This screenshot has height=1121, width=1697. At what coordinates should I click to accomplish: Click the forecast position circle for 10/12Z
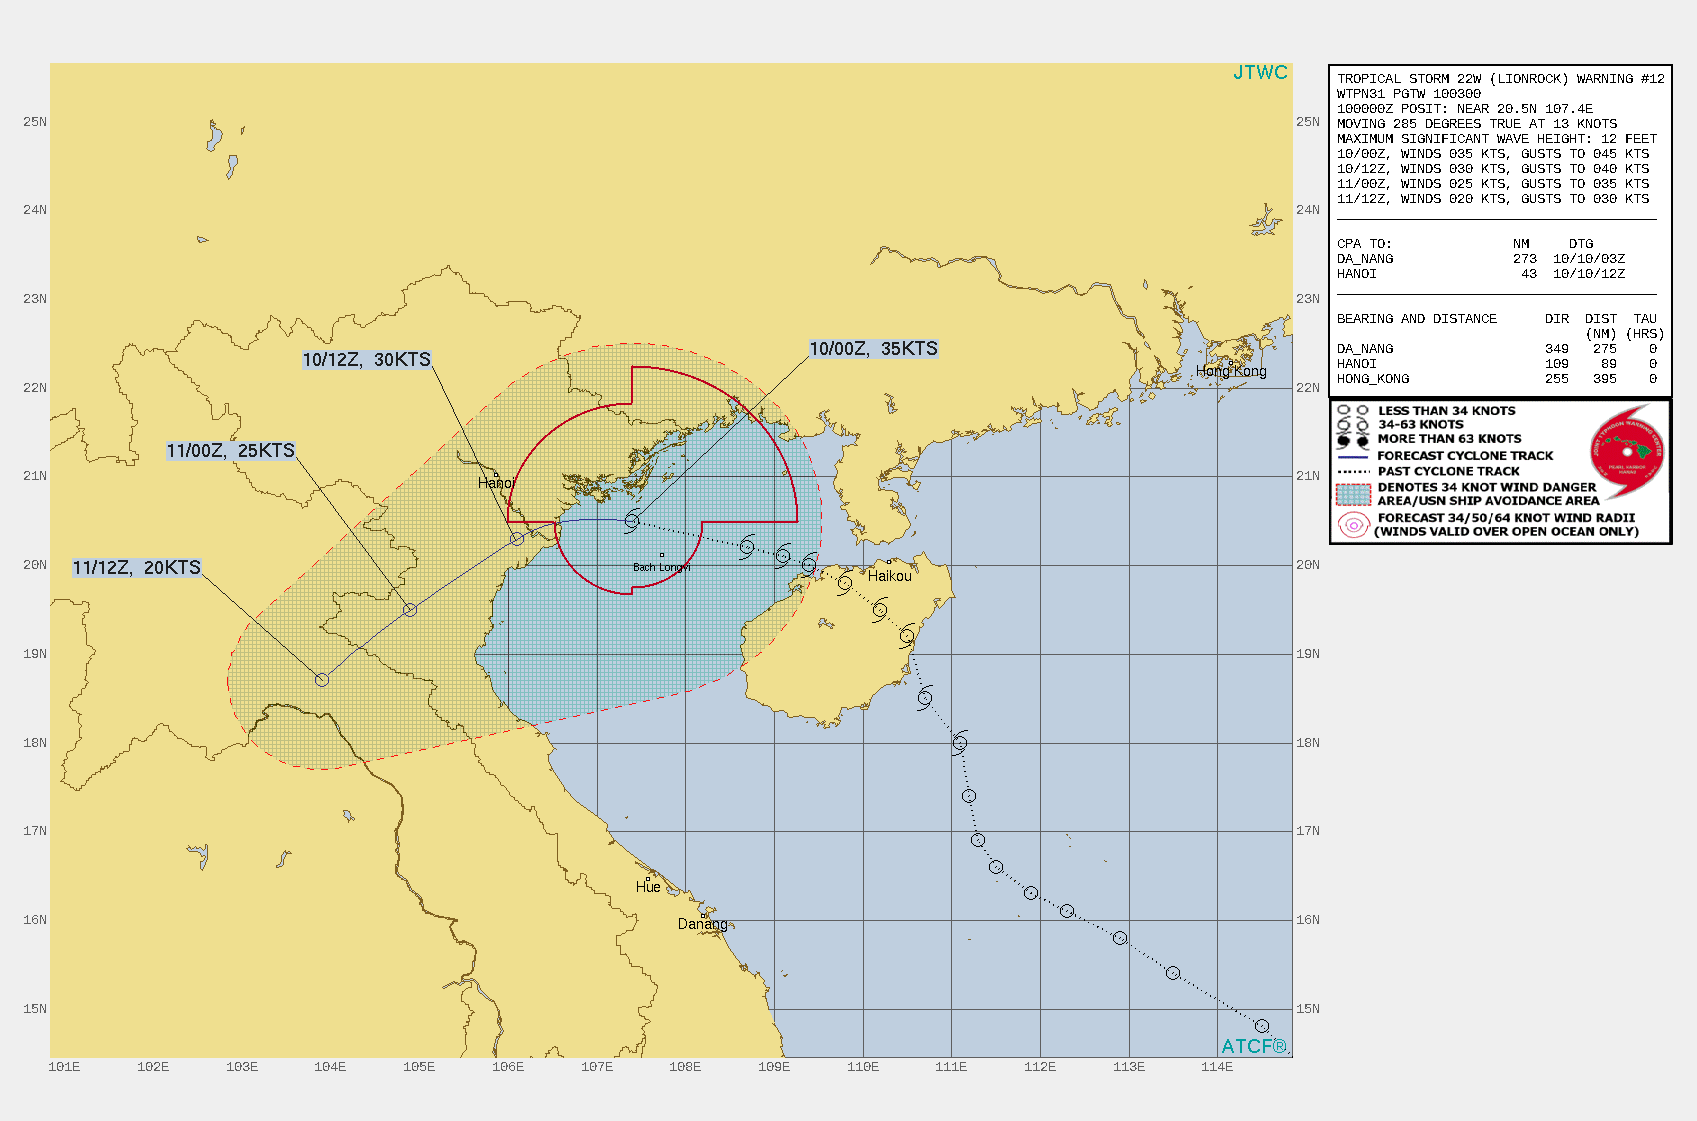pos(517,539)
